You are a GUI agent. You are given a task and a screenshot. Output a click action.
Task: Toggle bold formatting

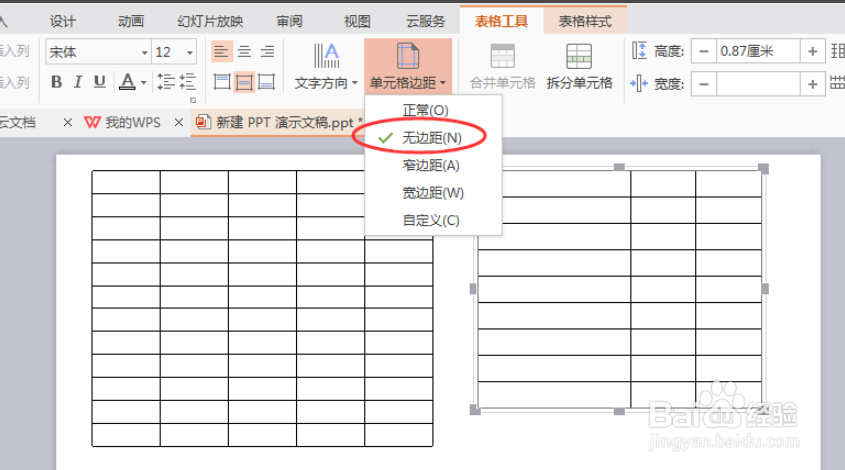(x=56, y=82)
